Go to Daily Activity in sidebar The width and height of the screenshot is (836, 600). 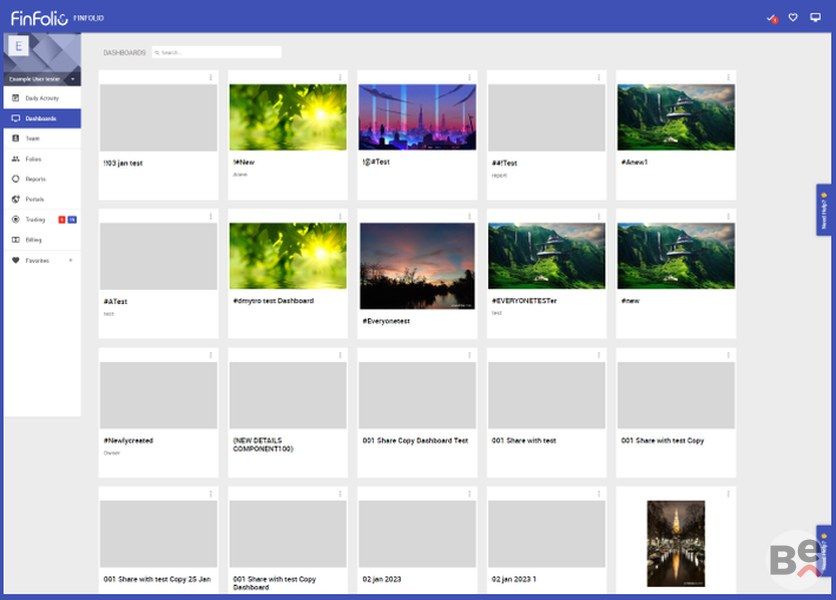tap(42, 98)
